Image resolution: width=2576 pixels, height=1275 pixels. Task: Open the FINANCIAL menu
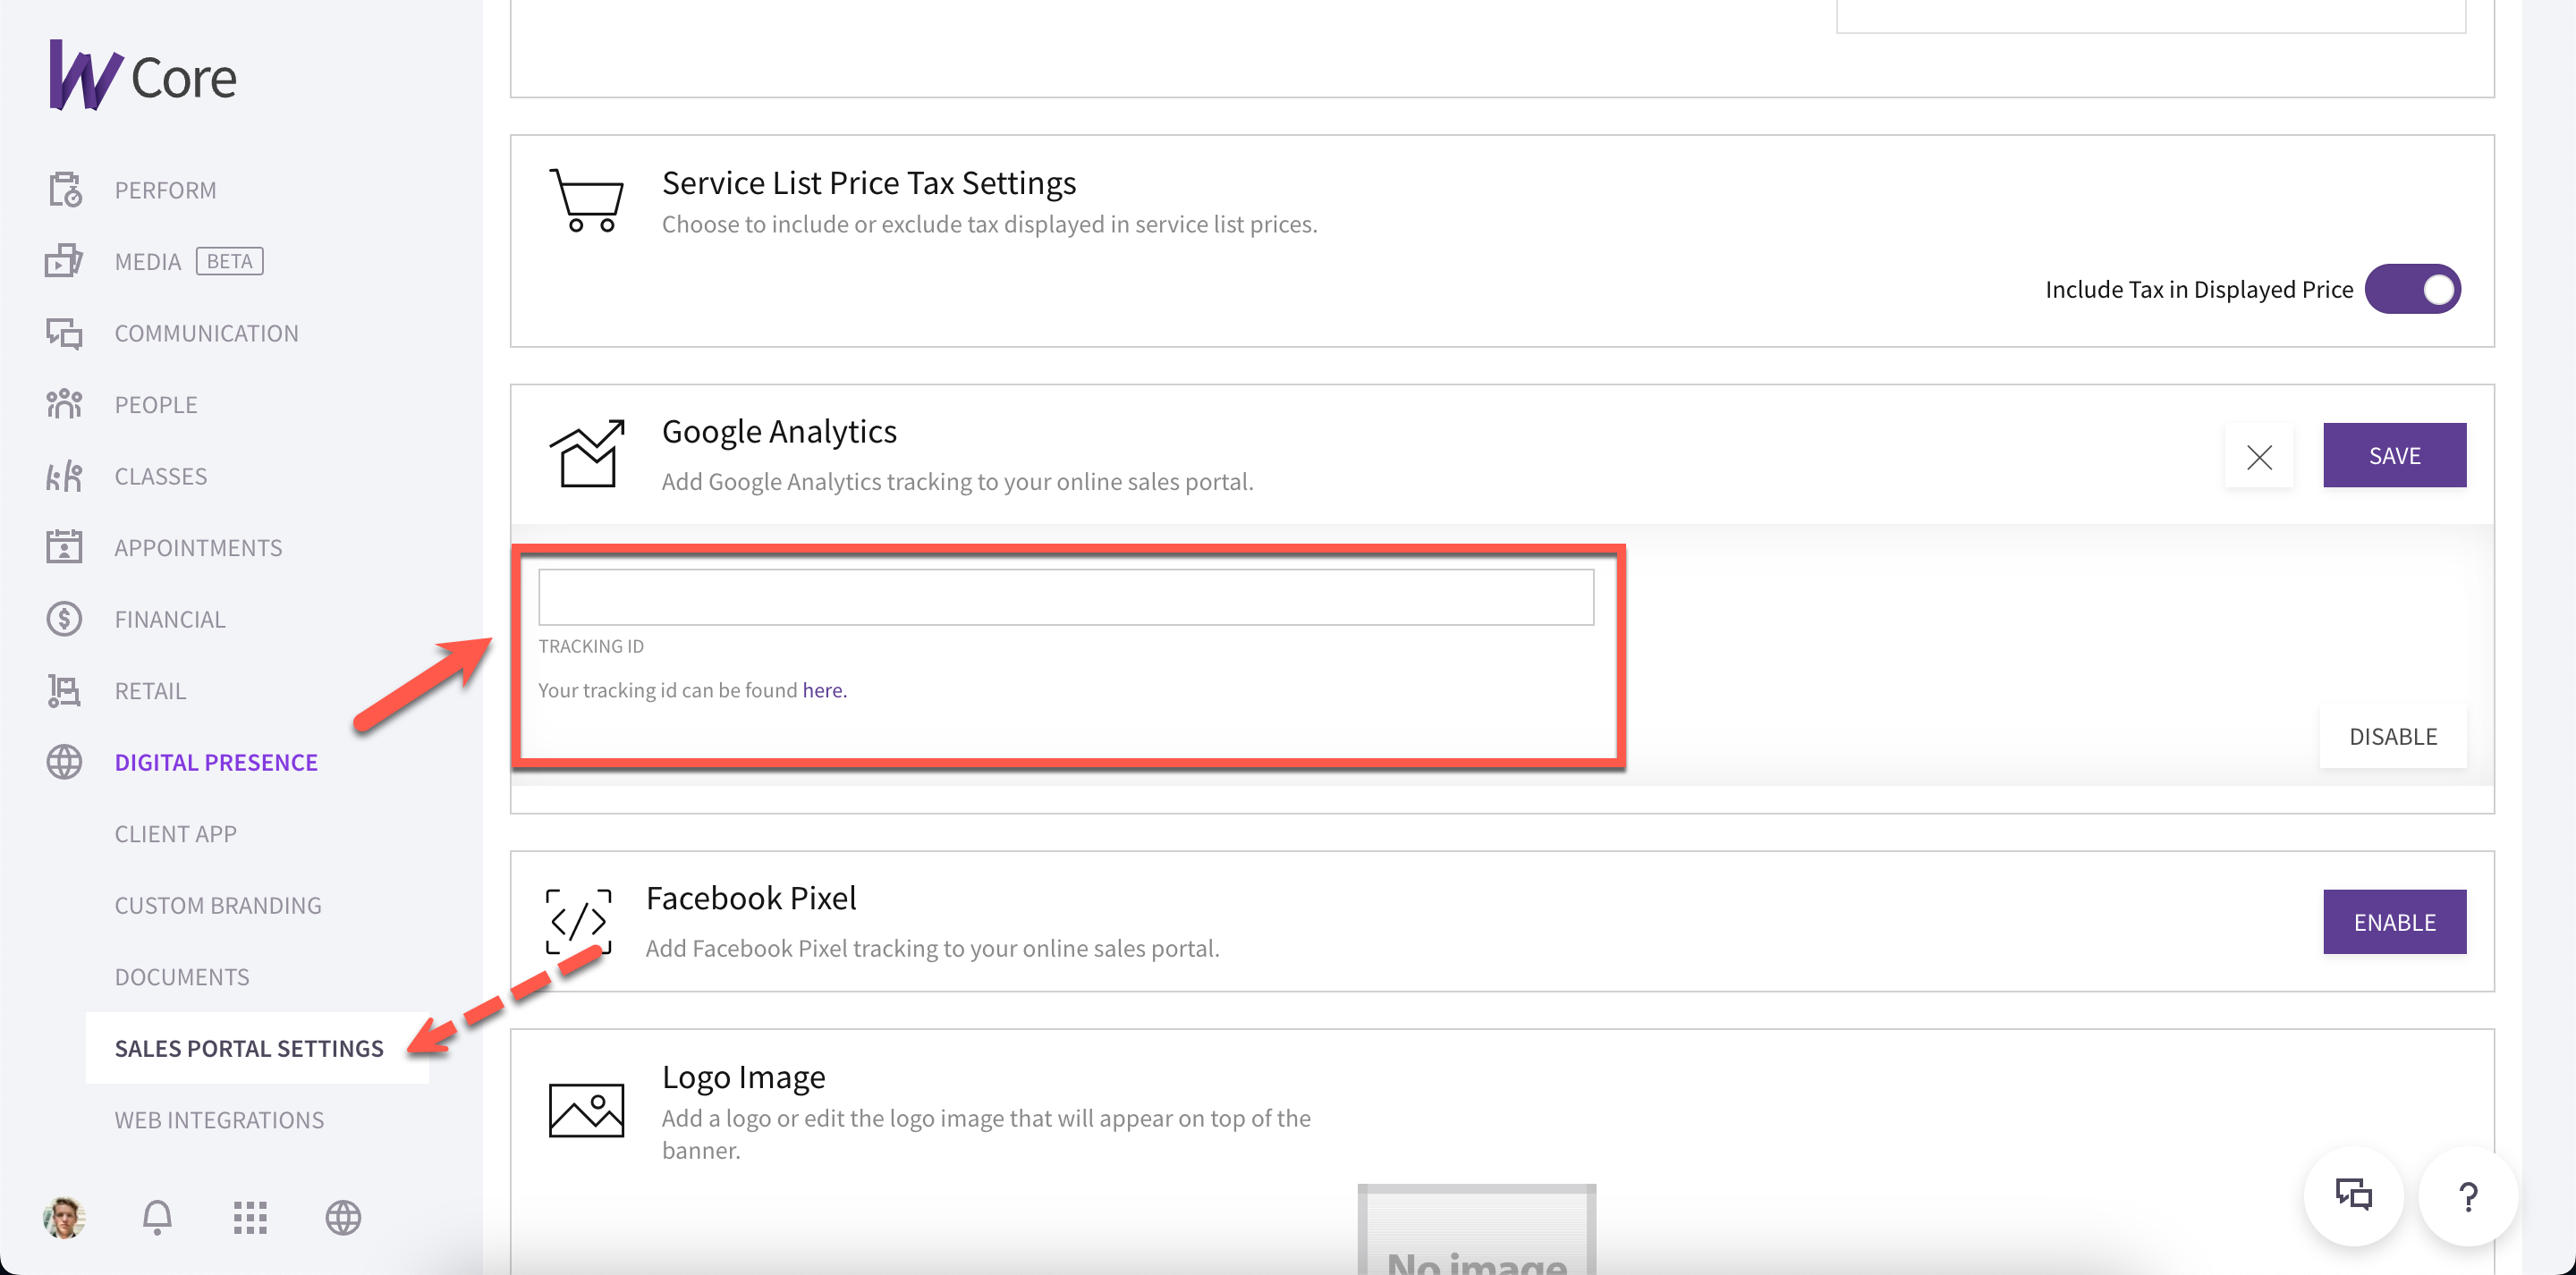click(x=170, y=619)
